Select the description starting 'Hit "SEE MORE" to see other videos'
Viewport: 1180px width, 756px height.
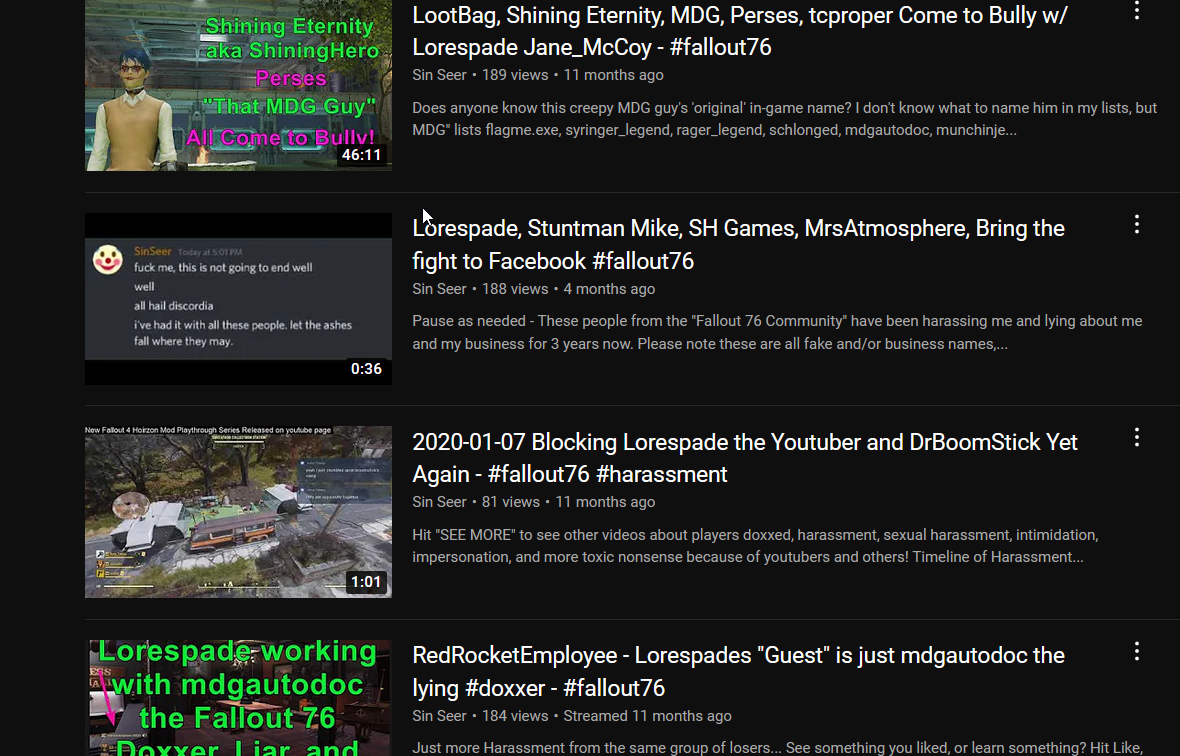pos(756,546)
